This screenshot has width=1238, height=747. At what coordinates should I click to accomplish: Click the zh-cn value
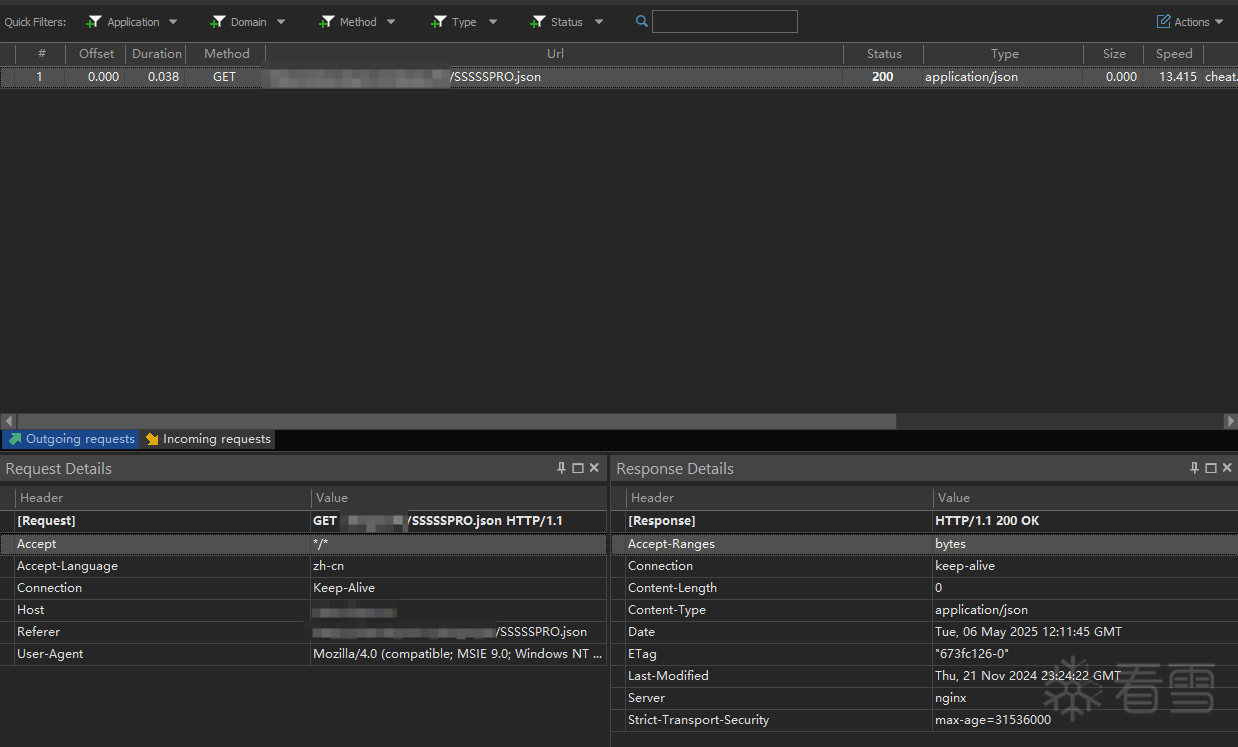pyautogui.click(x=328, y=566)
